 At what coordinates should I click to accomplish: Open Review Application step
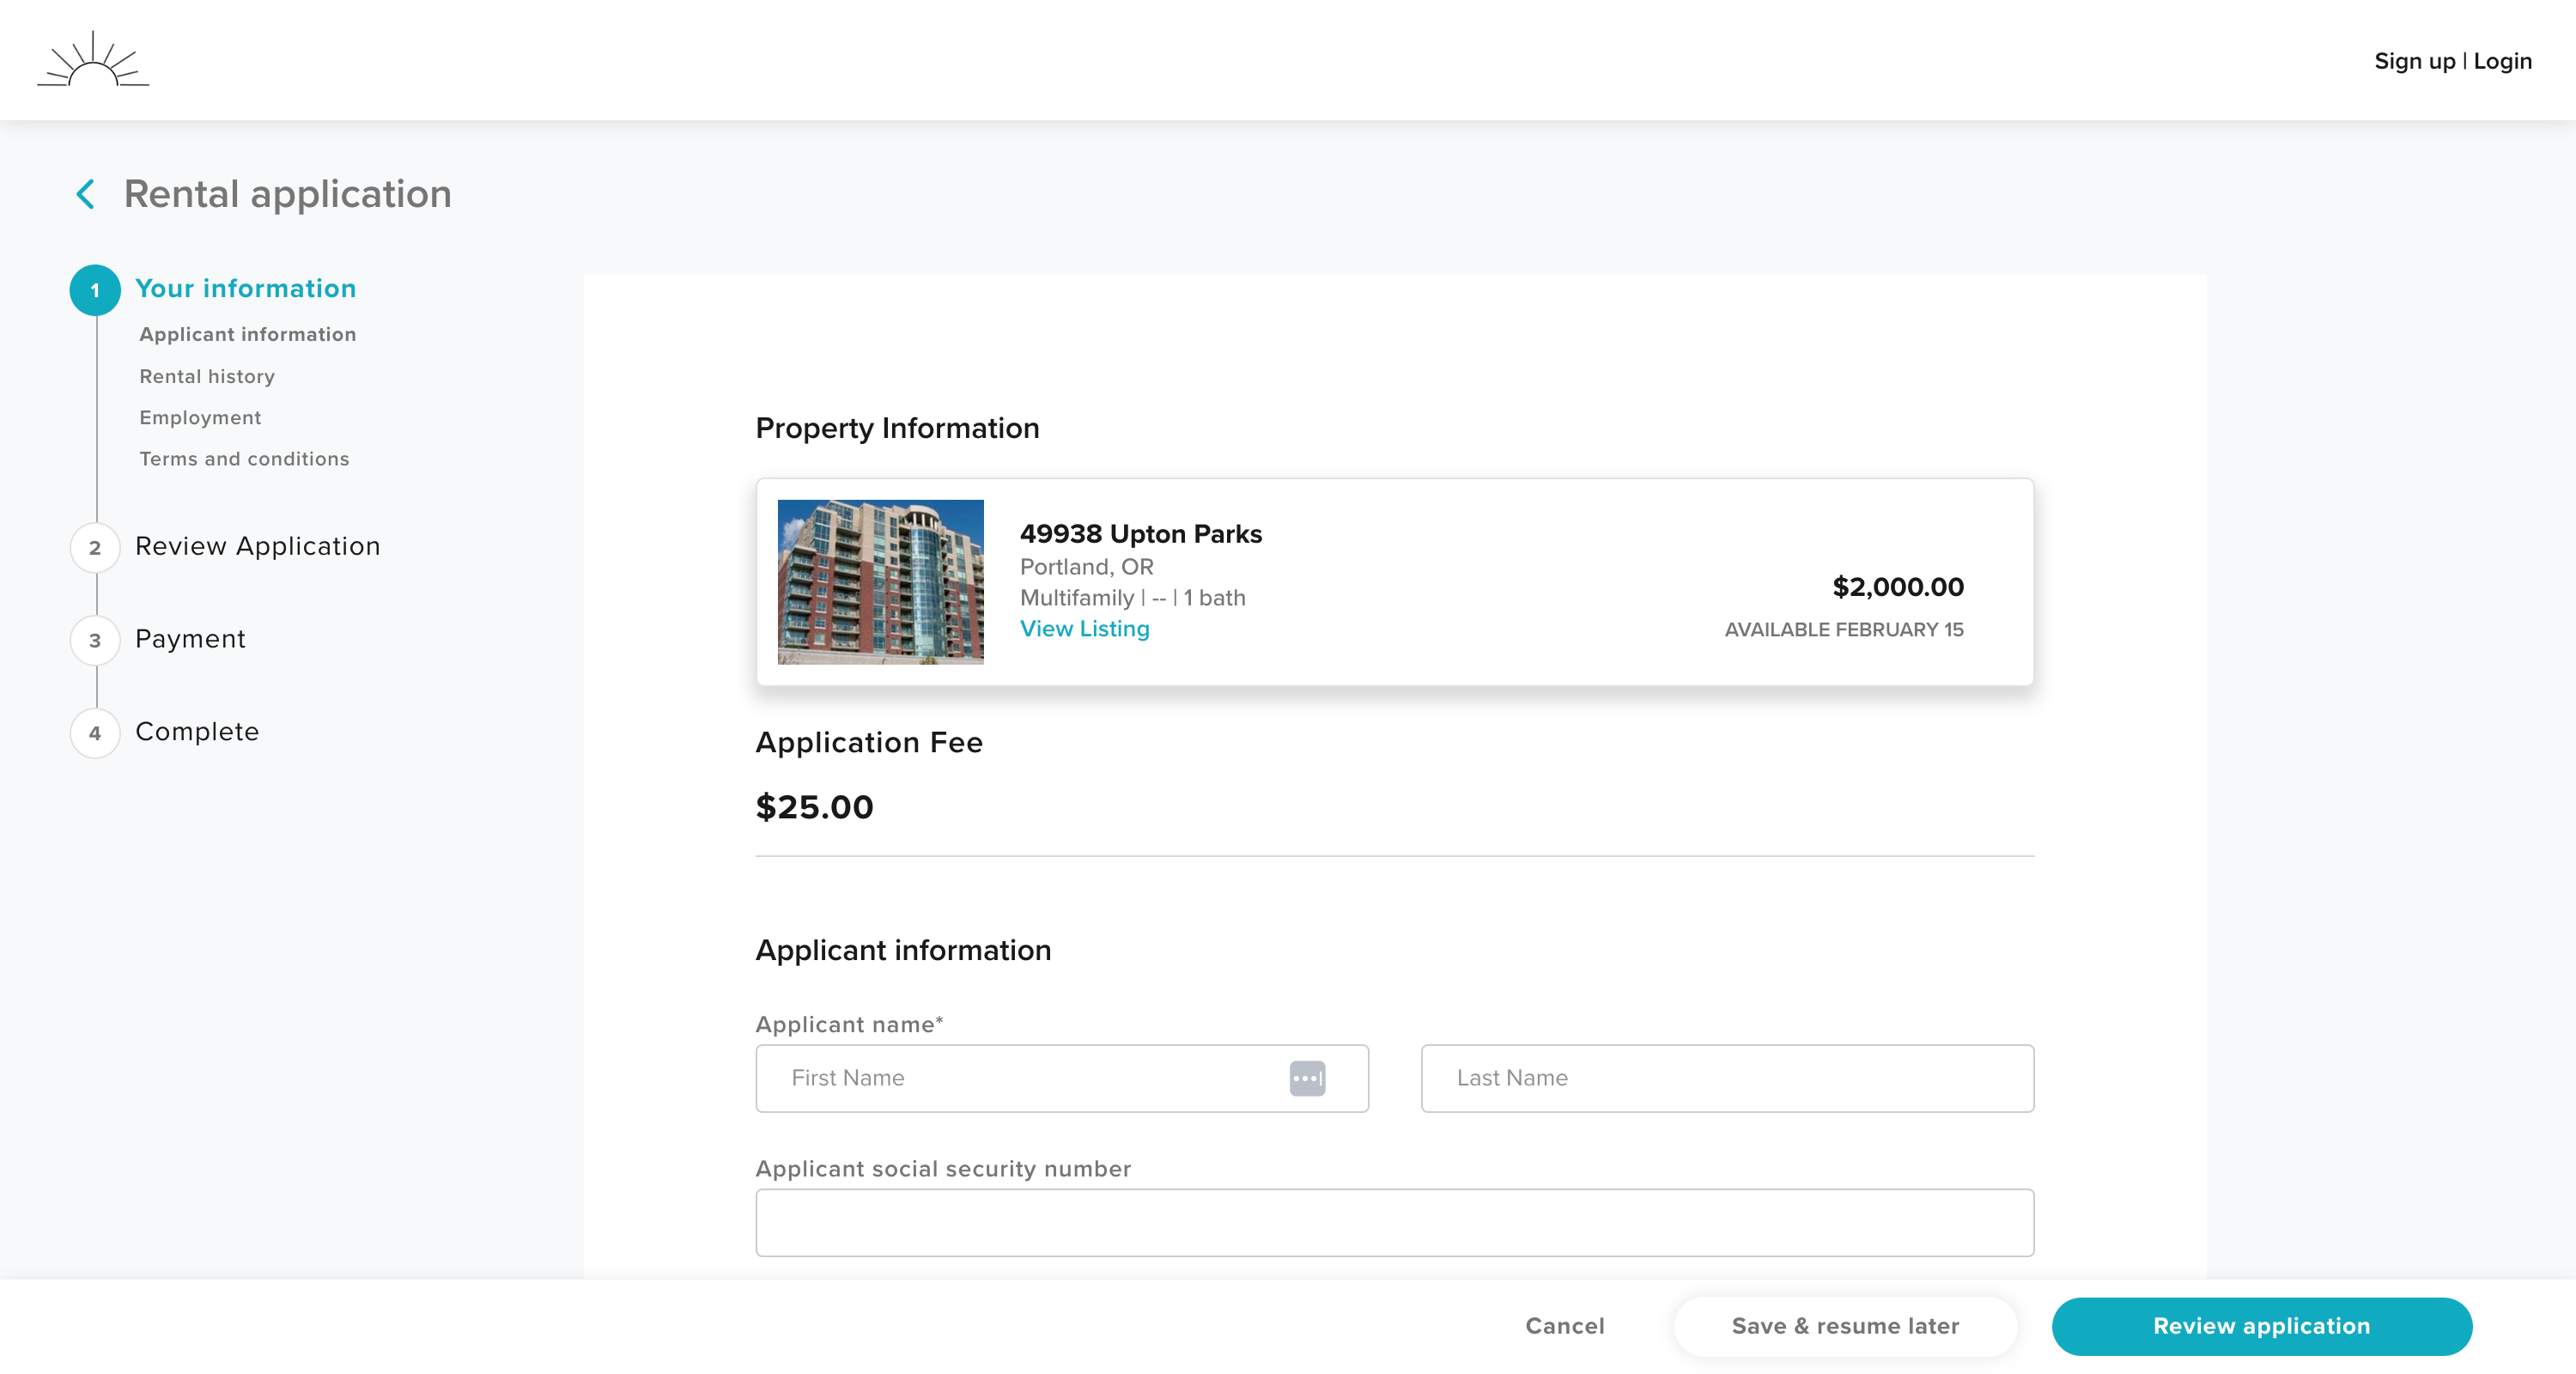(258, 546)
